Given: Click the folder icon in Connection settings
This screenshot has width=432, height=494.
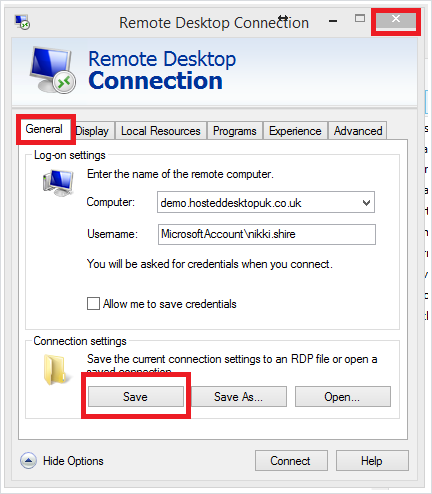Looking at the screenshot, I should coord(55,370).
